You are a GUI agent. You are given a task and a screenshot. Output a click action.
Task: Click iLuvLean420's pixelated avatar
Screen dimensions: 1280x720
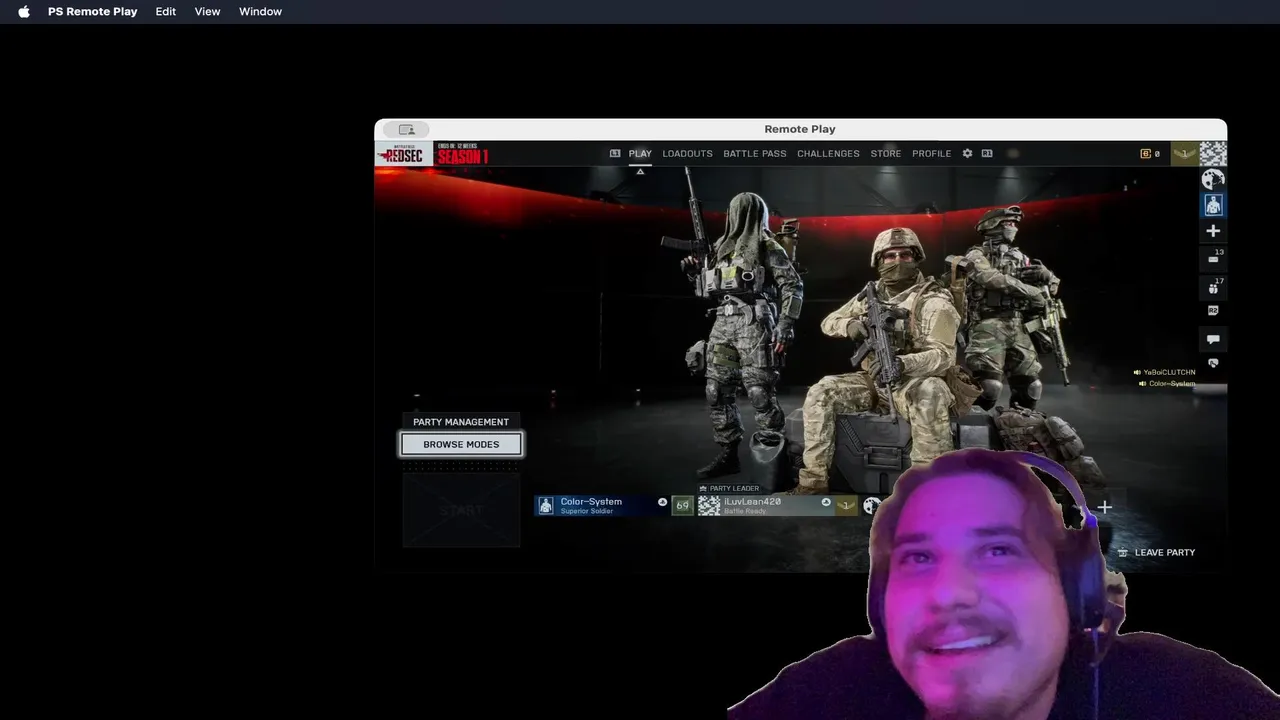pyautogui.click(x=709, y=506)
